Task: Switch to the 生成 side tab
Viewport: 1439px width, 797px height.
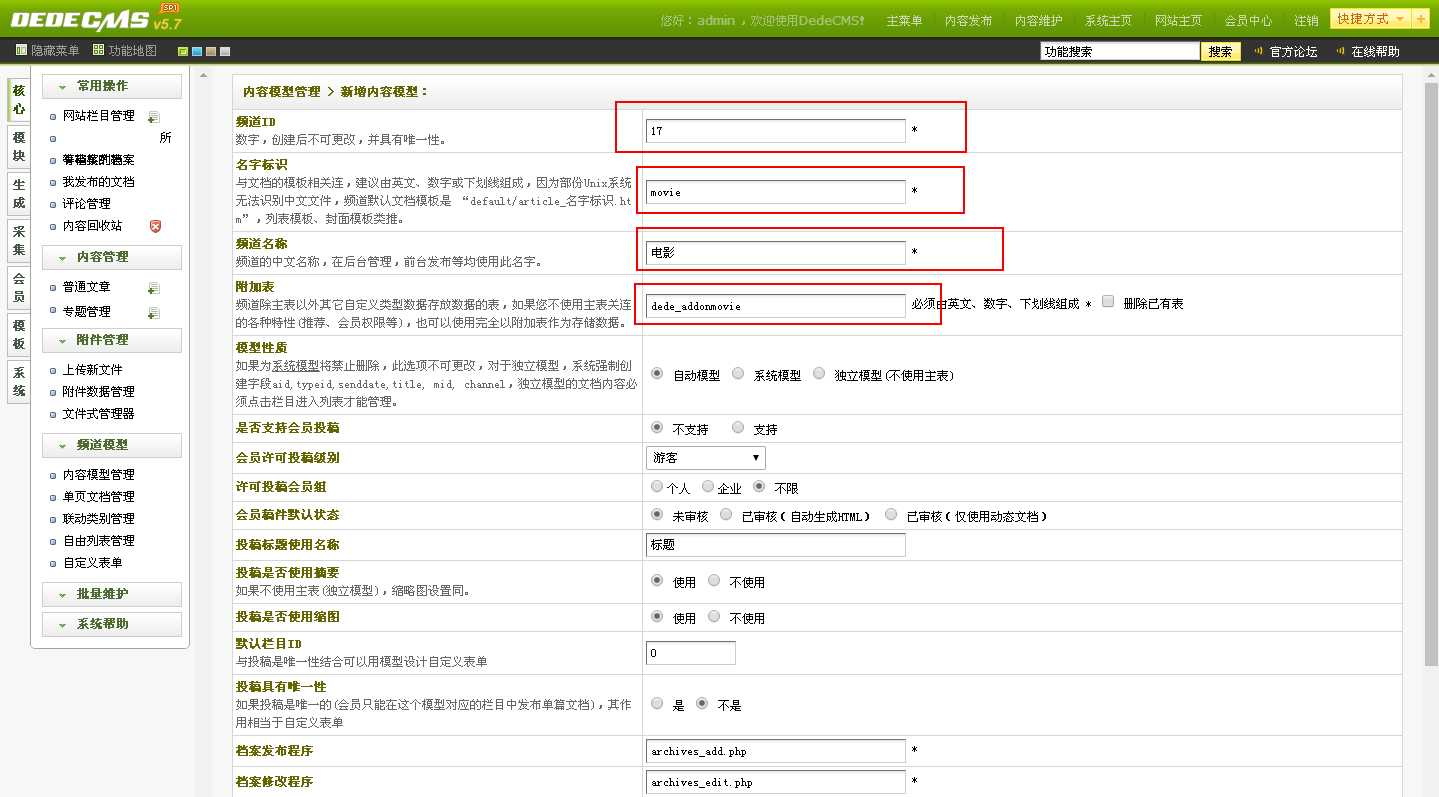Action: 19,194
